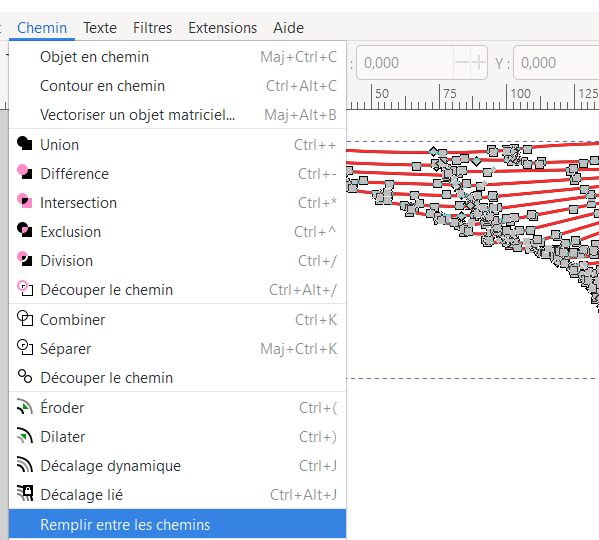Image resolution: width=599 pixels, height=540 pixels.
Task: Click the Ctrl+J shortcut label
Action: click(x=318, y=466)
